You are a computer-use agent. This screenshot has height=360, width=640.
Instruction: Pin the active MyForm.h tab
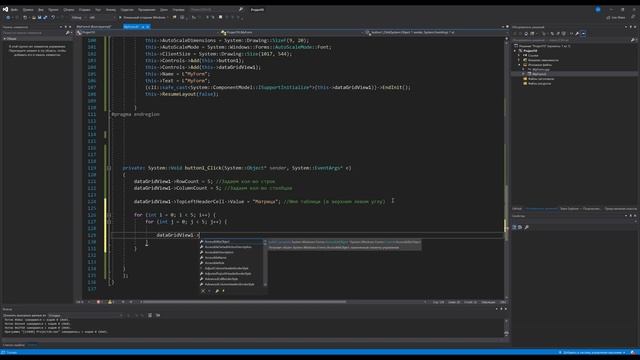[143, 27]
